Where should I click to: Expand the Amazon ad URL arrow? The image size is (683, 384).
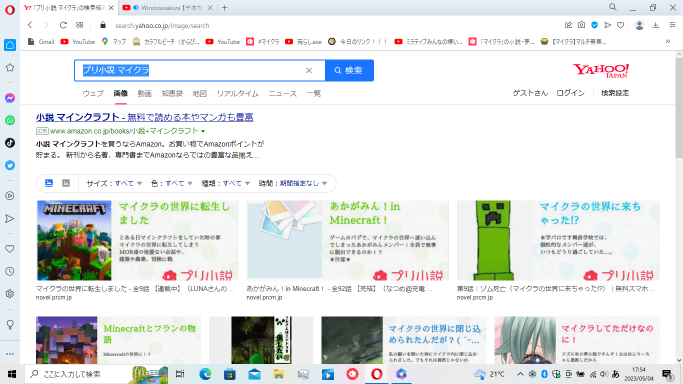(x=203, y=131)
